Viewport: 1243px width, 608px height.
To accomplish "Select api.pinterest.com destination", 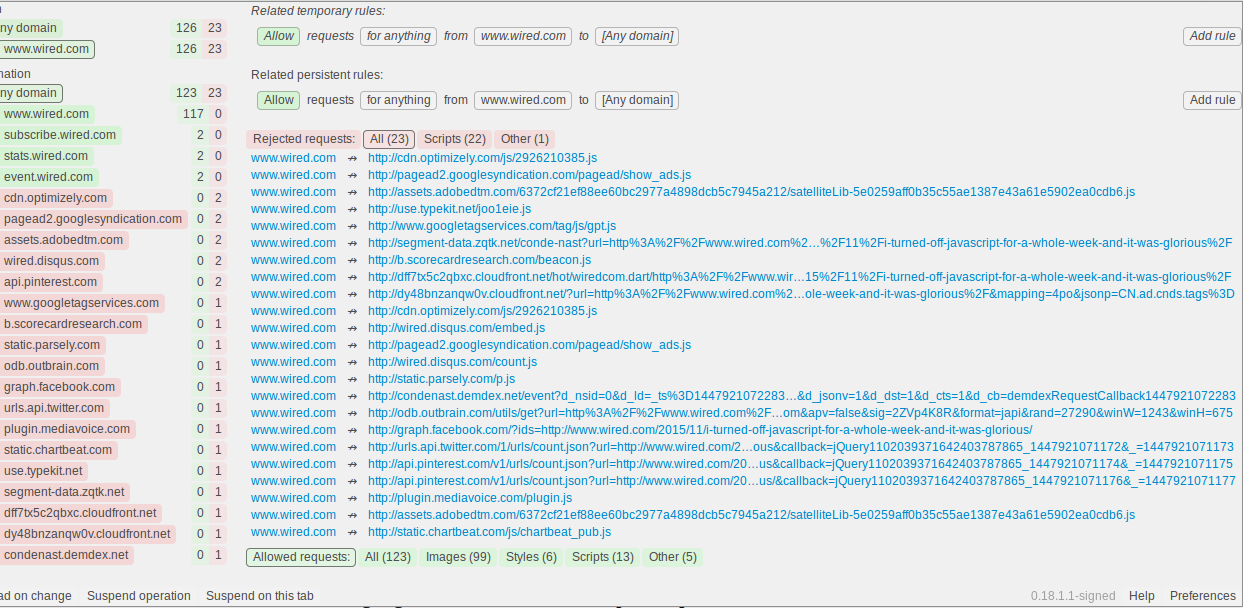I will 51,282.
